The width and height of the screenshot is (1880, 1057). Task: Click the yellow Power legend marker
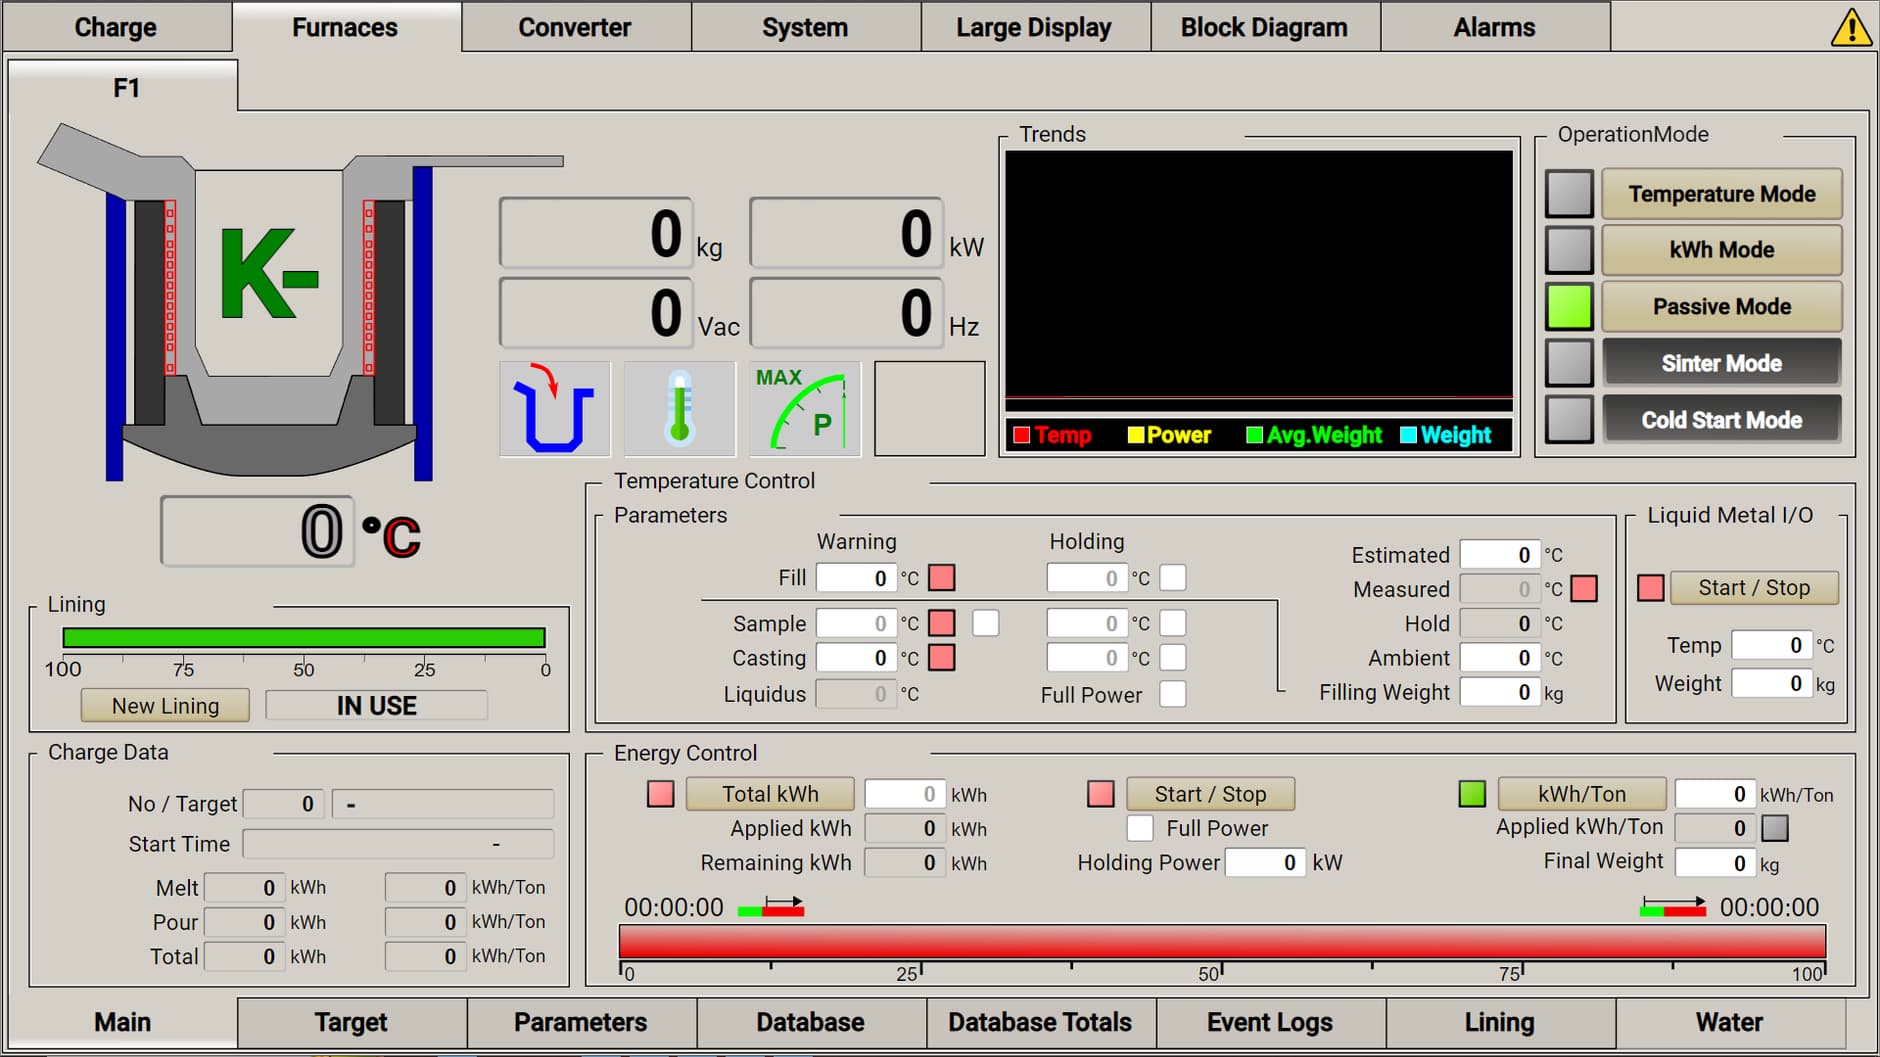coord(1135,435)
